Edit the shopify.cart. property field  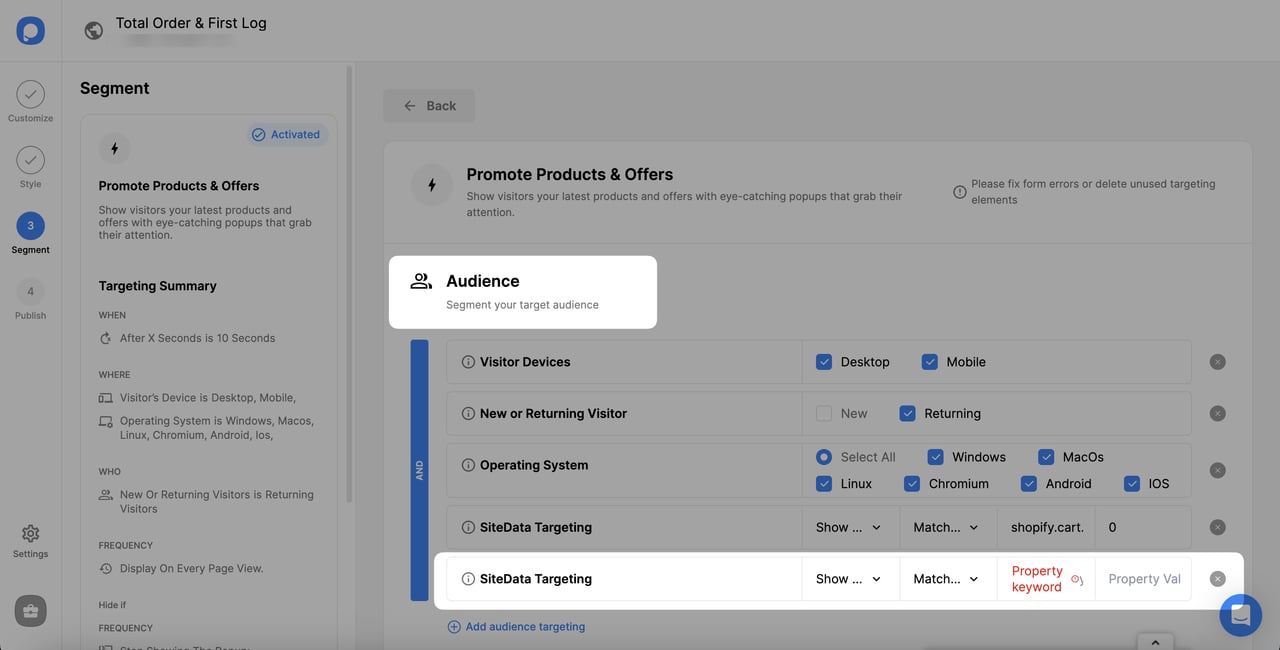point(1046,527)
